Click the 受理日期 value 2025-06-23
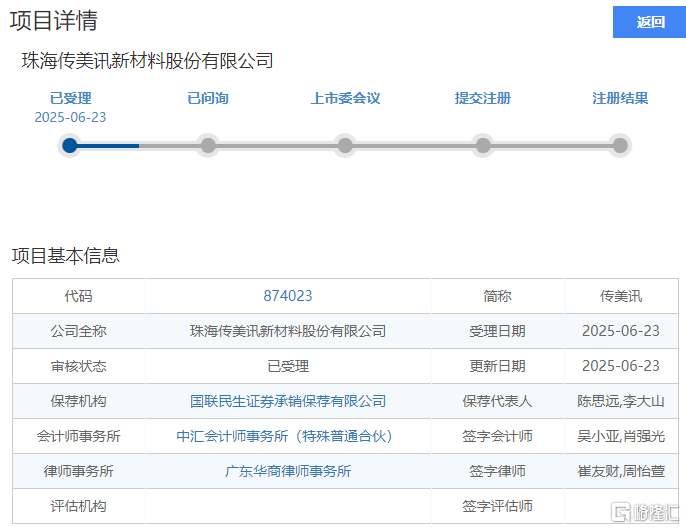The height and width of the screenshot is (529, 686). point(621,331)
